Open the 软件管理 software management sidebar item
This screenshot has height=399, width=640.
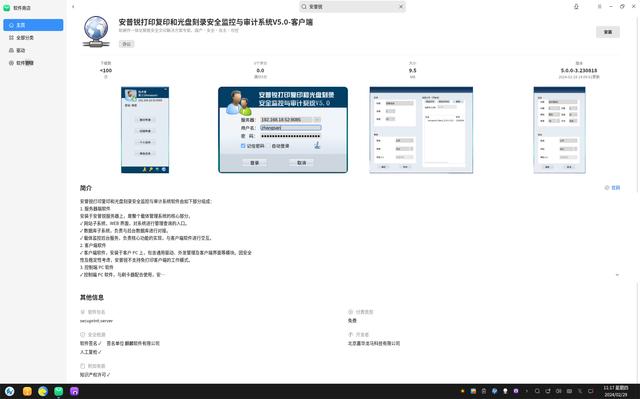click(33, 63)
